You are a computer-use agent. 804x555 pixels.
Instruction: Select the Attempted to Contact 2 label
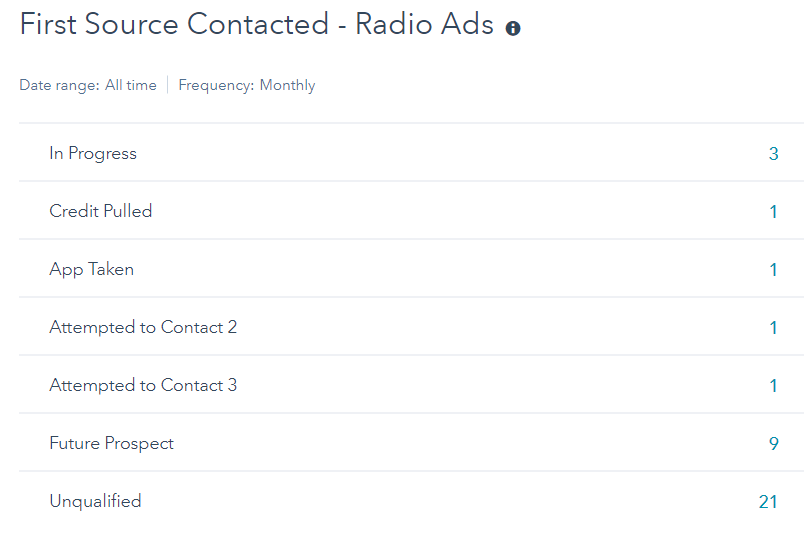(x=143, y=328)
